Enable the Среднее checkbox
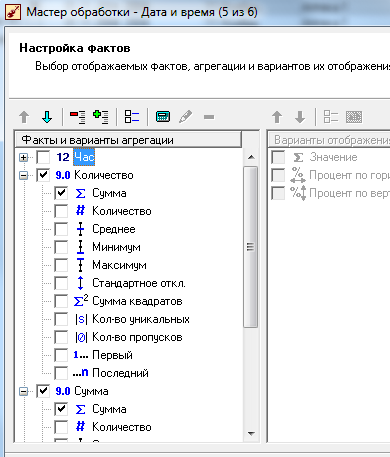Image resolution: width=390 pixels, height=457 pixels. tap(61, 229)
